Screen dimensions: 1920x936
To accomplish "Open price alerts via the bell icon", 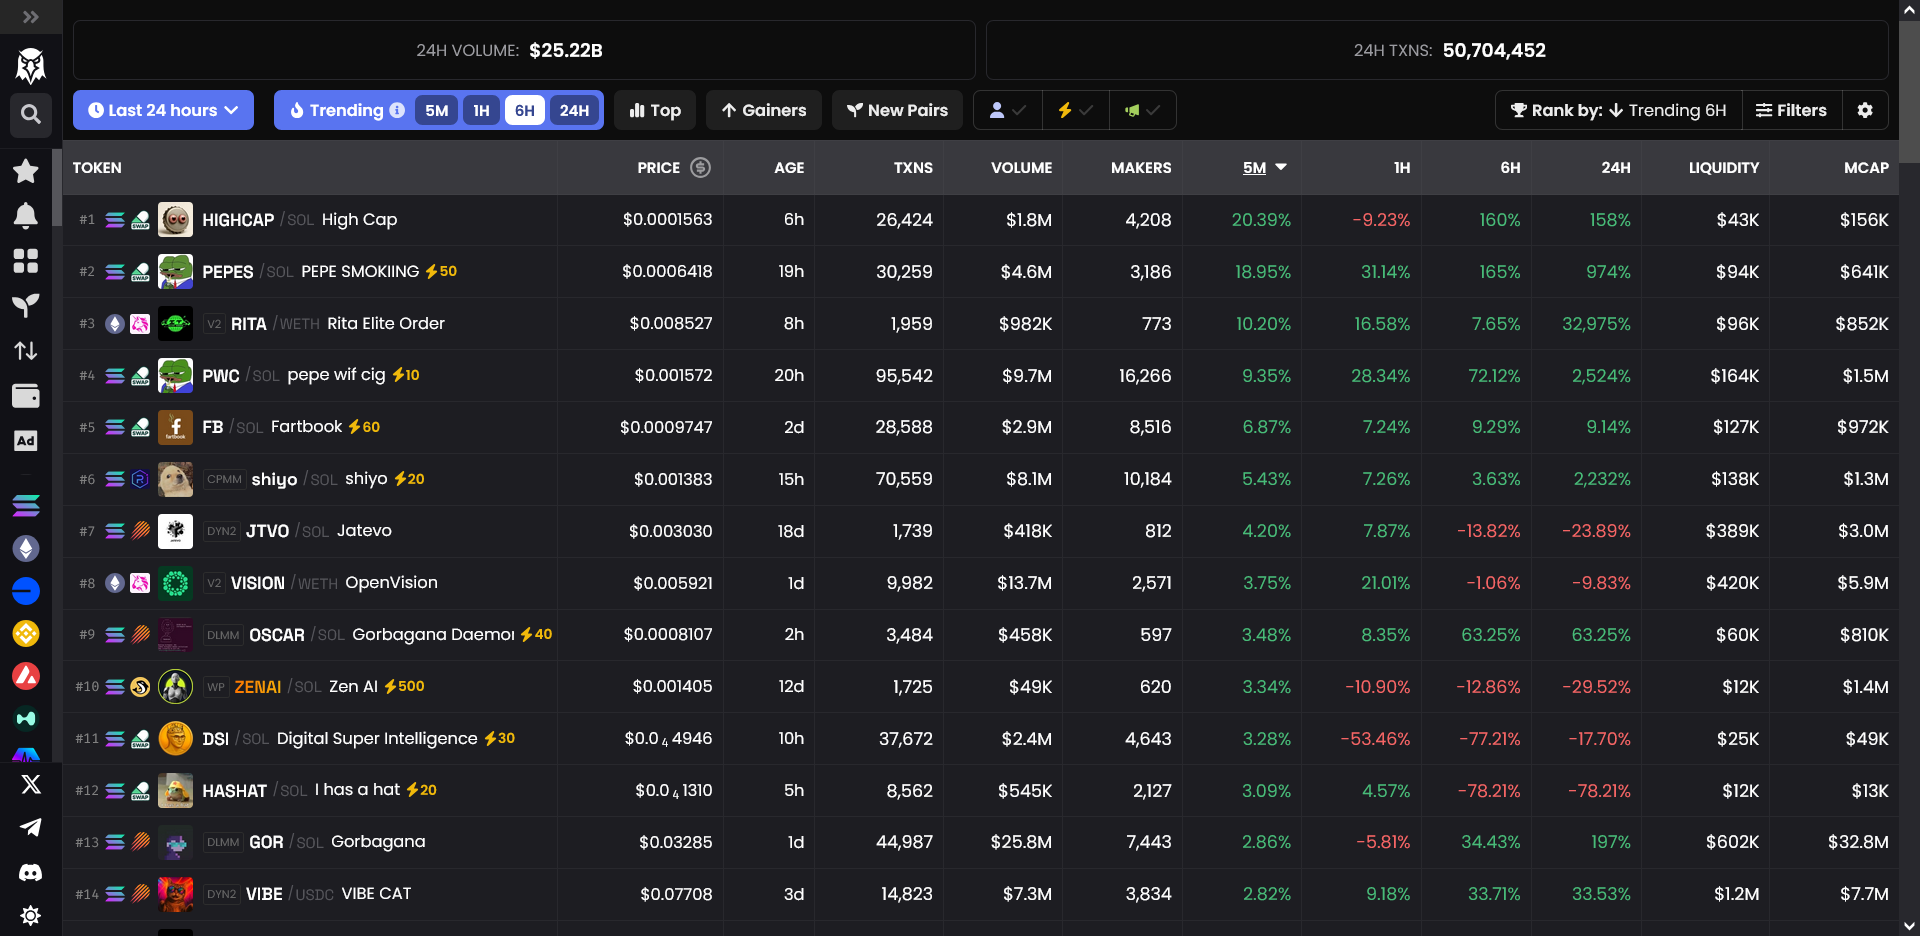I will pyautogui.click(x=26, y=216).
